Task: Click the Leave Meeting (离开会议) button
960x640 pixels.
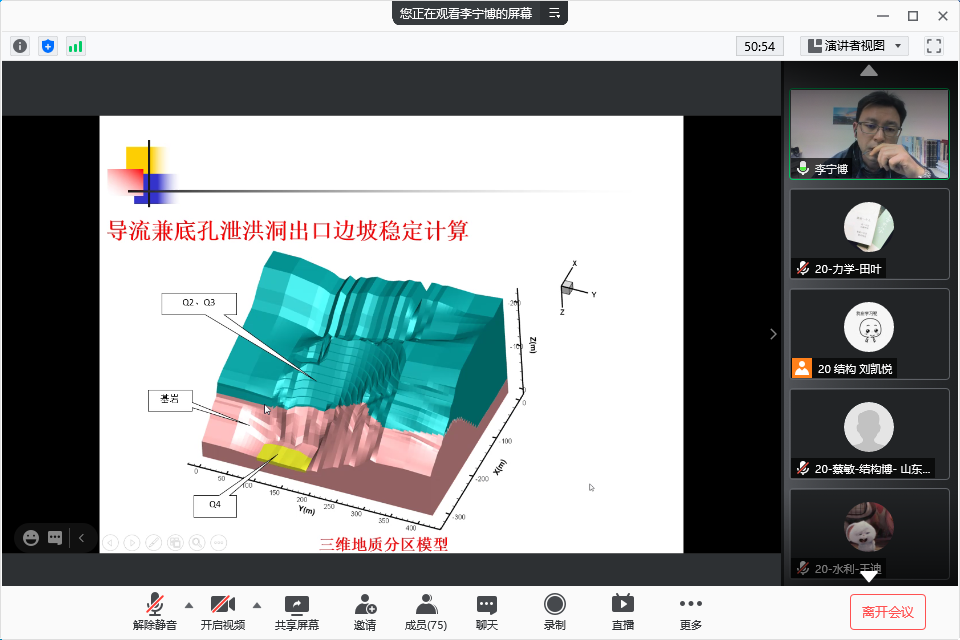Action: click(888, 611)
